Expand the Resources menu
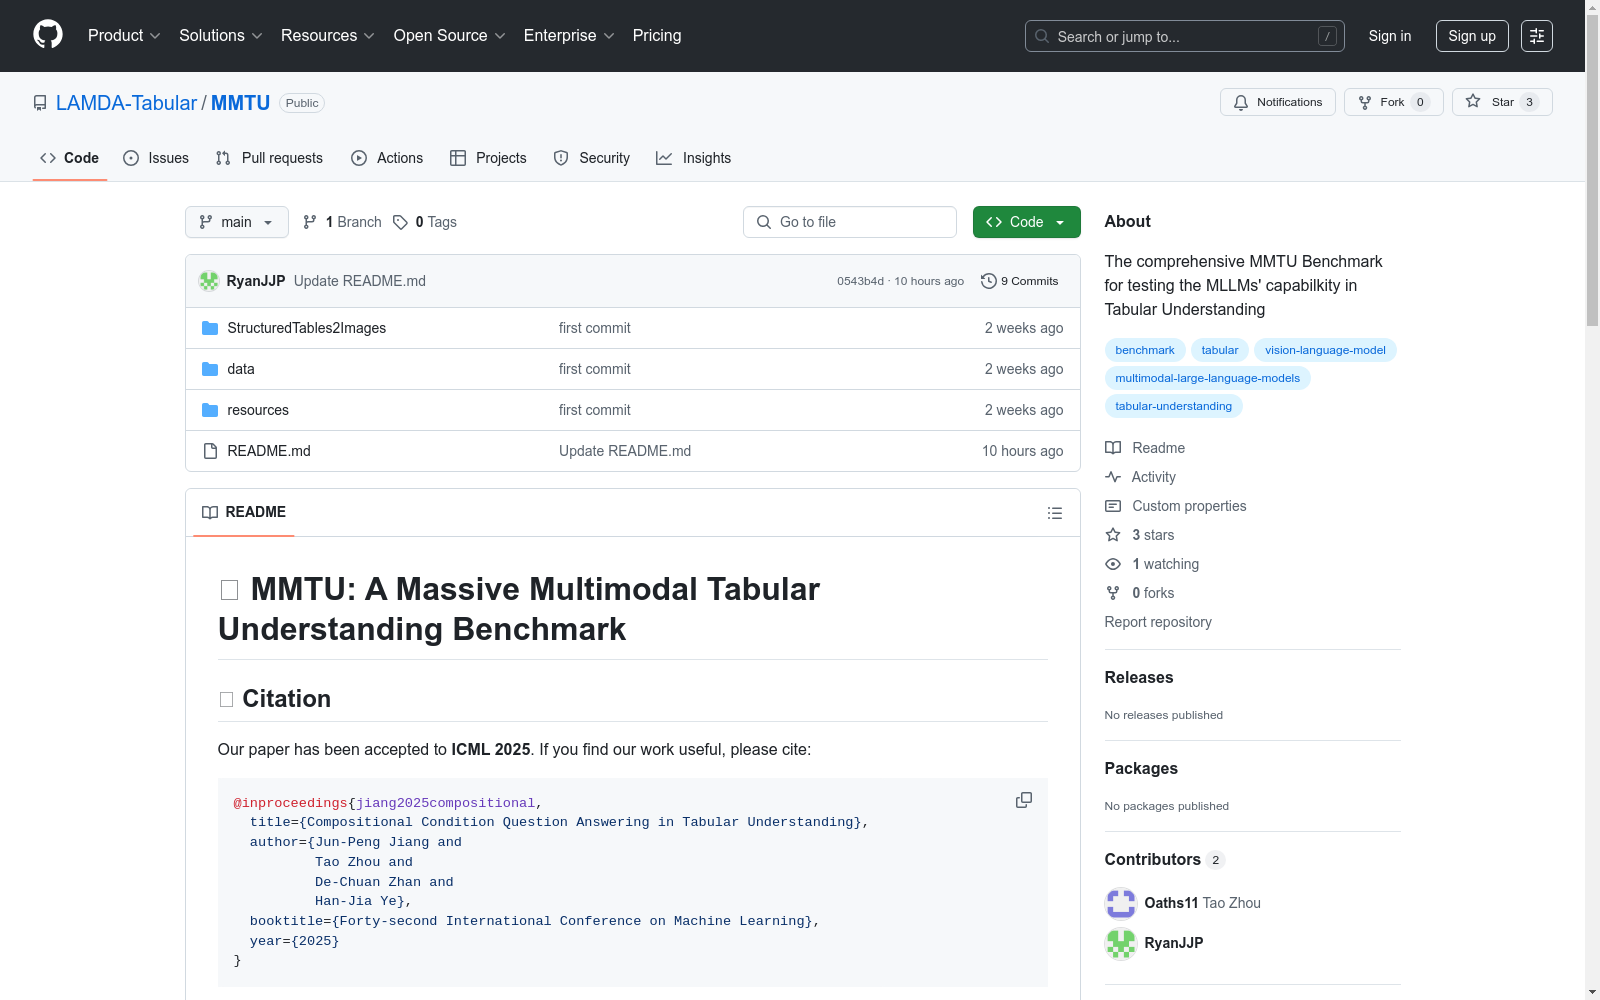This screenshot has height=1000, width=1600. [x=328, y=36]
